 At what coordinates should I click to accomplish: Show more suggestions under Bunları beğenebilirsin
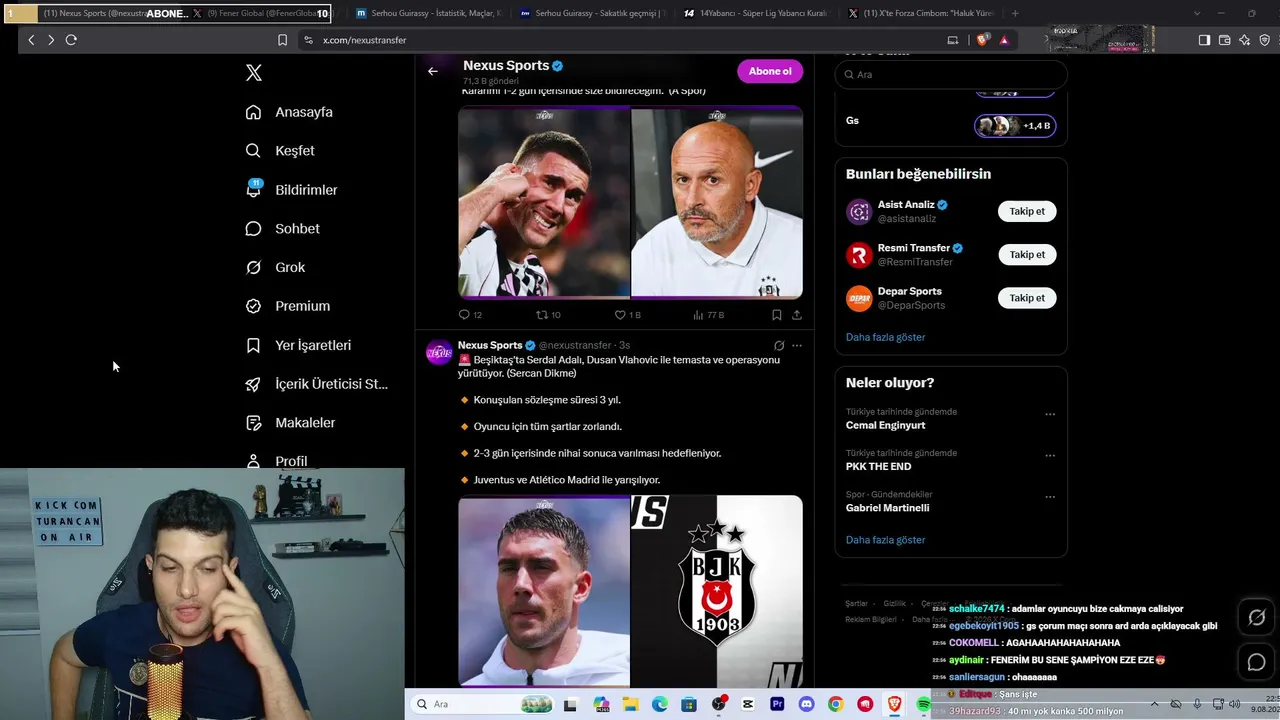pyautogui.click(x=886, y=337)
